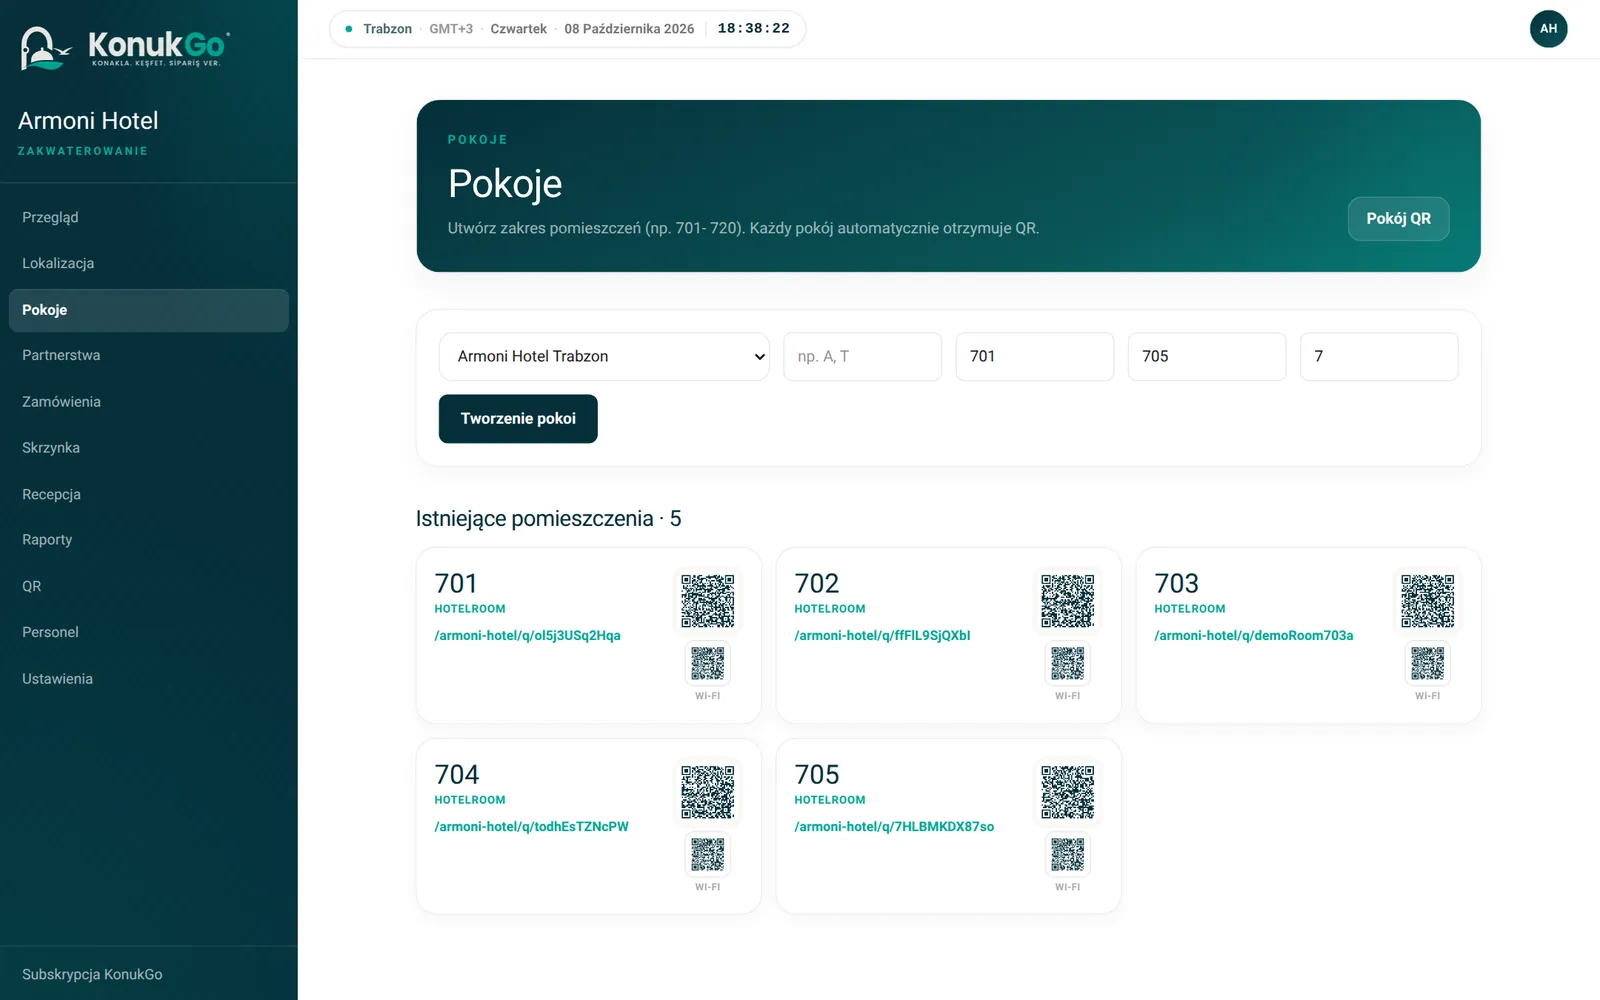Open room 703 main QR code
This screenshot has height=1000, width=1600.
click(1428, 601)
